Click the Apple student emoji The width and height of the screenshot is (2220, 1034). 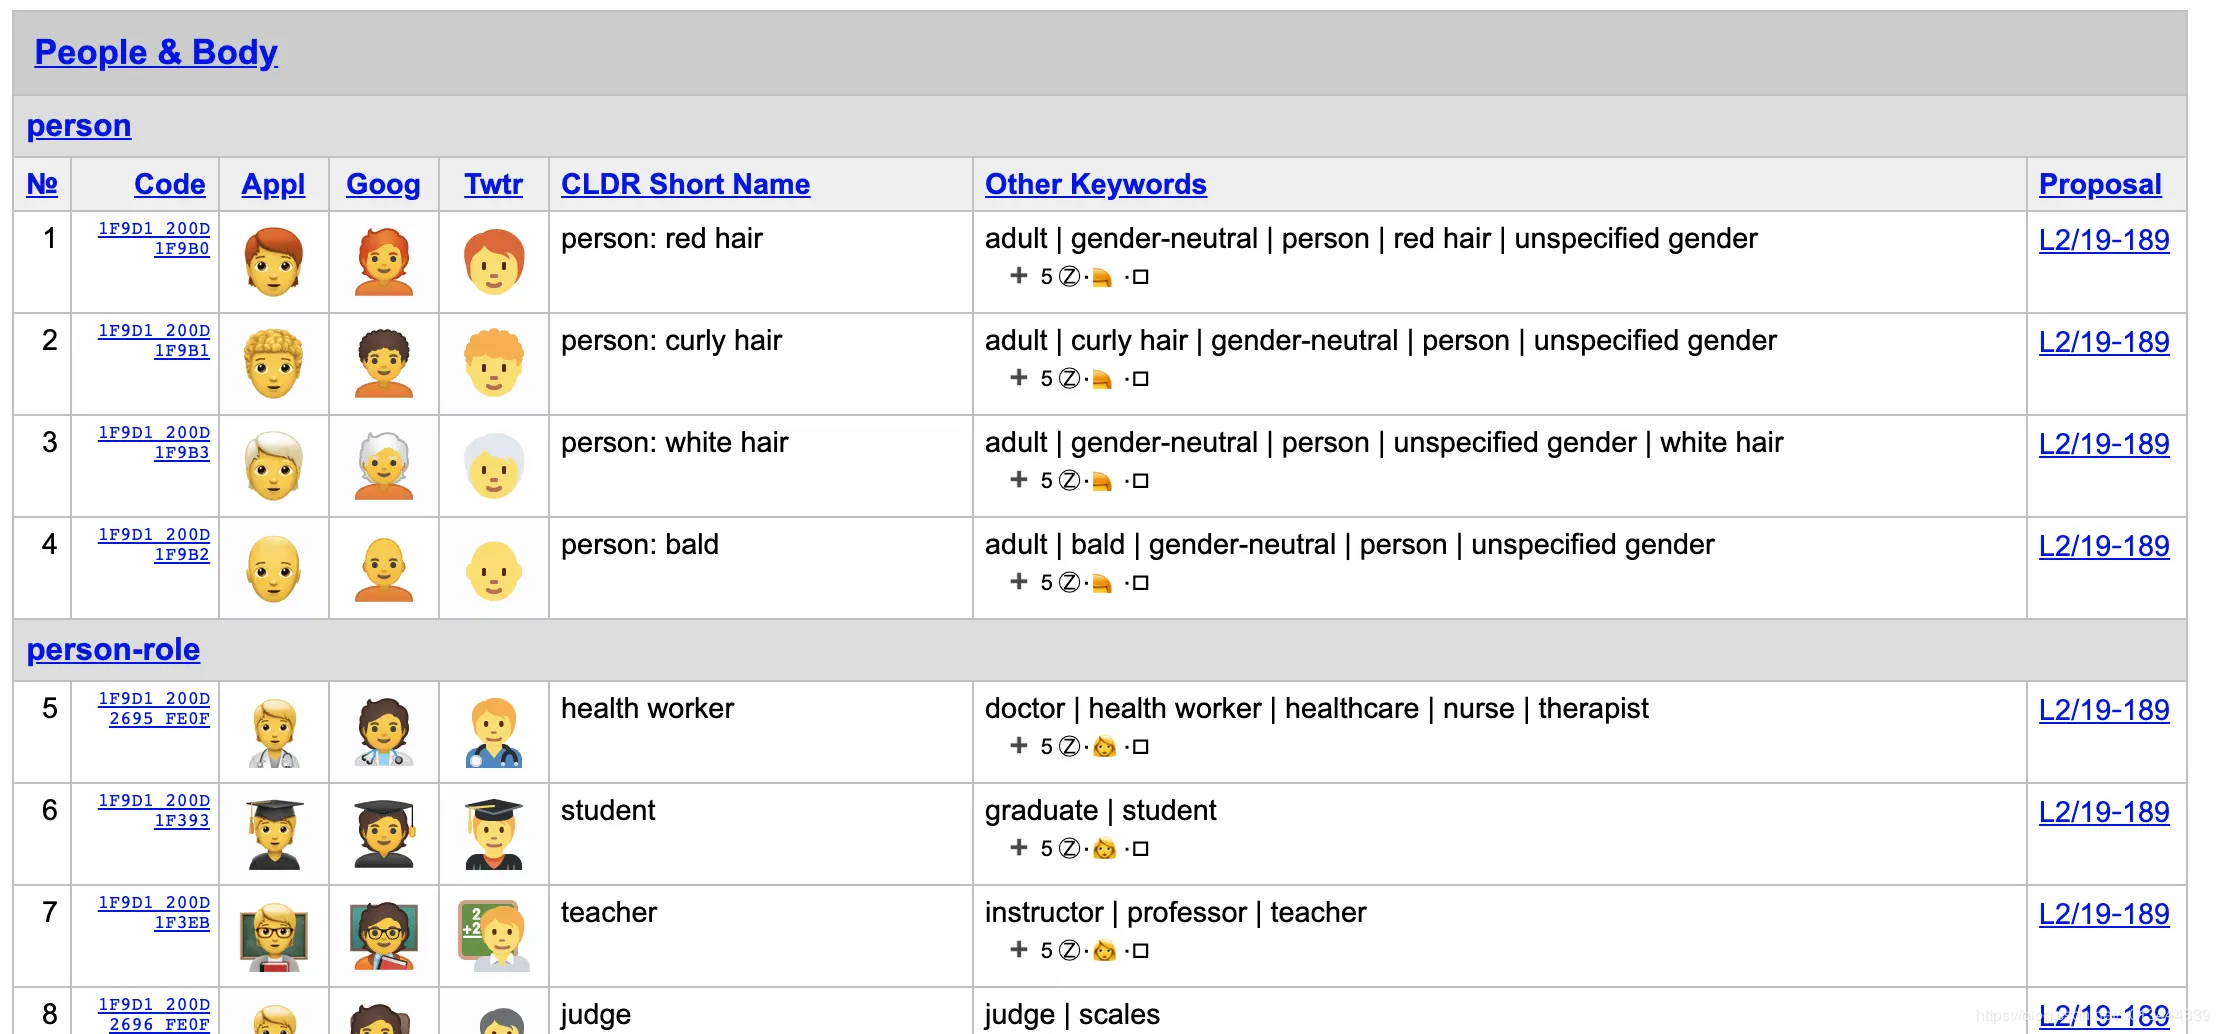(x=274, y=834)
